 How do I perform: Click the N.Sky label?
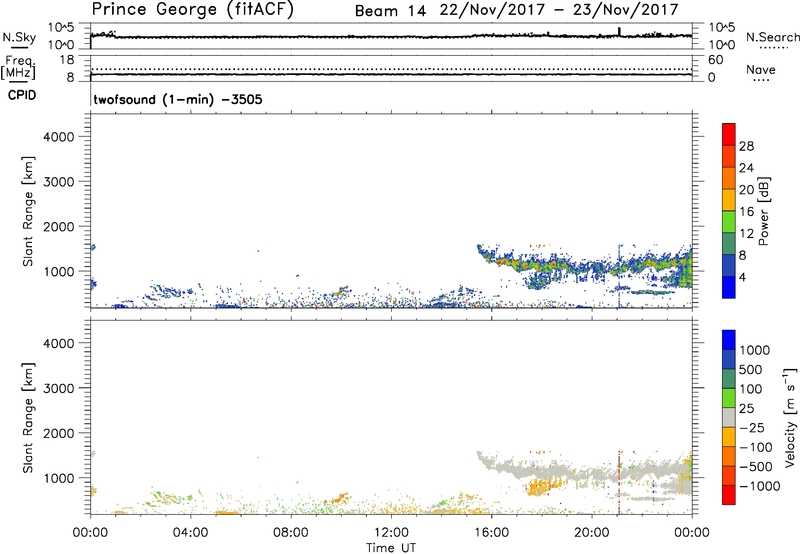click(19, 37)
